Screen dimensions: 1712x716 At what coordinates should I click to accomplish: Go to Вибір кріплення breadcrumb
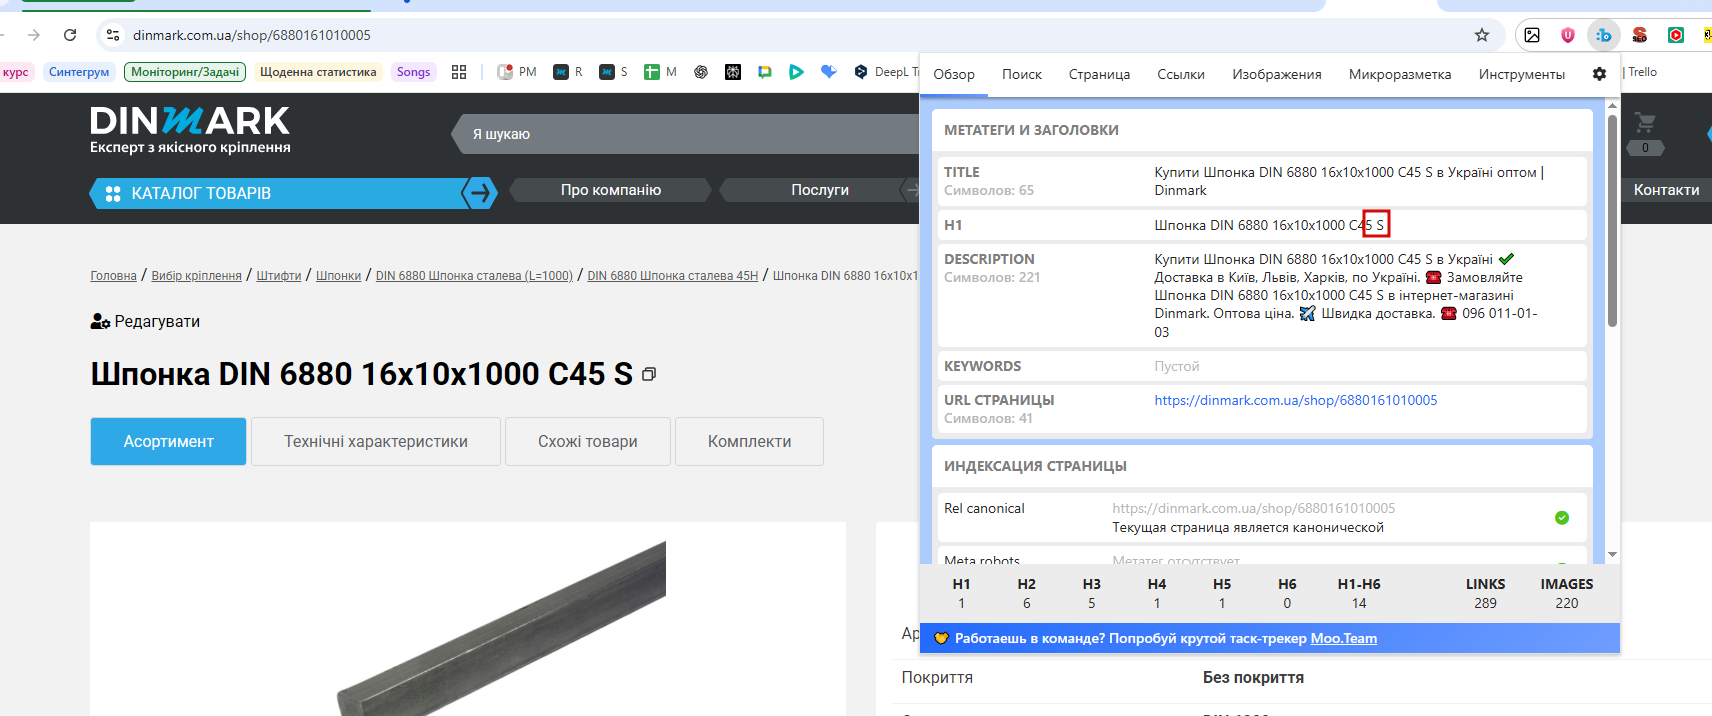click(196, 275)
